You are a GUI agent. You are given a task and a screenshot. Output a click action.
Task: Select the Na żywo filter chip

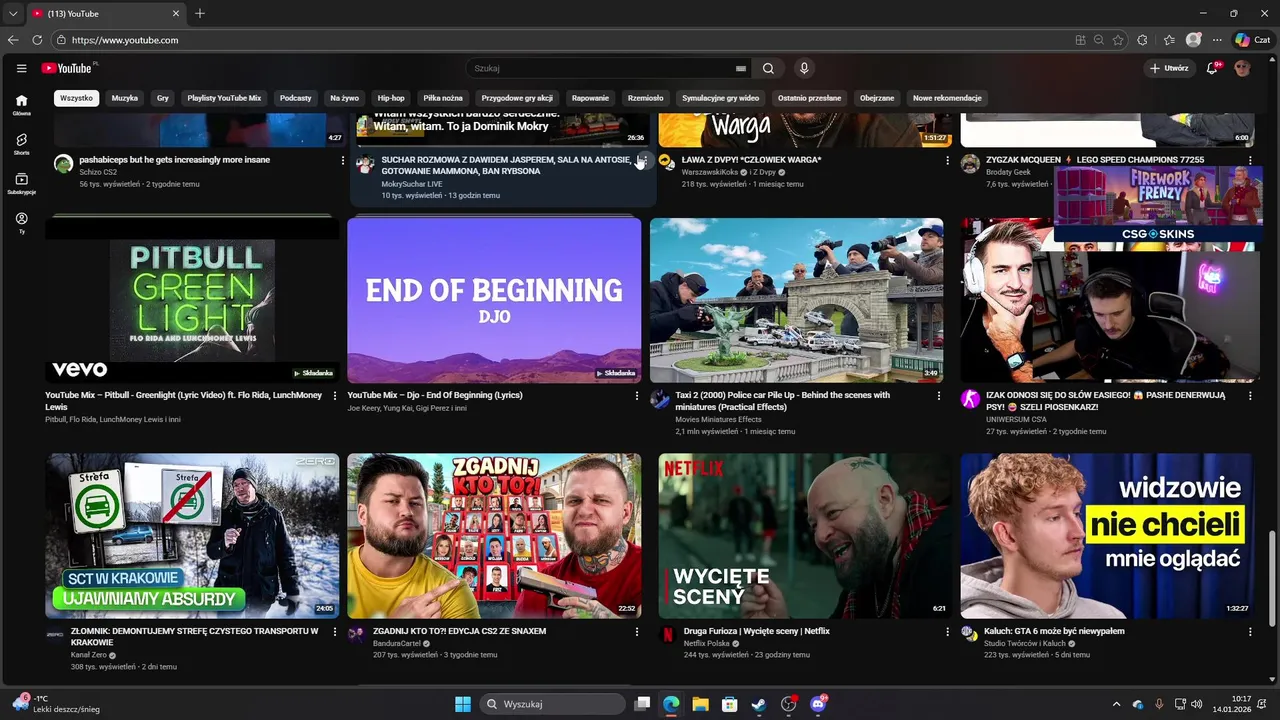(344, 98)
